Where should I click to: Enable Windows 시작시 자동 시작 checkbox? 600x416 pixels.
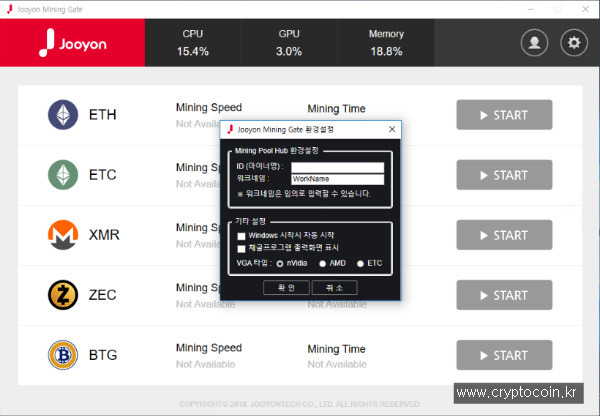click(241, 236)
